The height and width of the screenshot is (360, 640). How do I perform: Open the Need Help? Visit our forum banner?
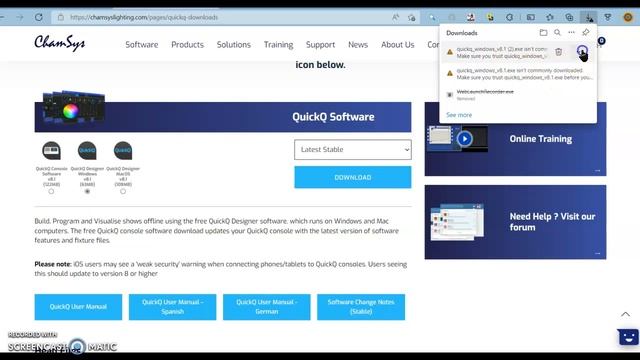[515, 222]
